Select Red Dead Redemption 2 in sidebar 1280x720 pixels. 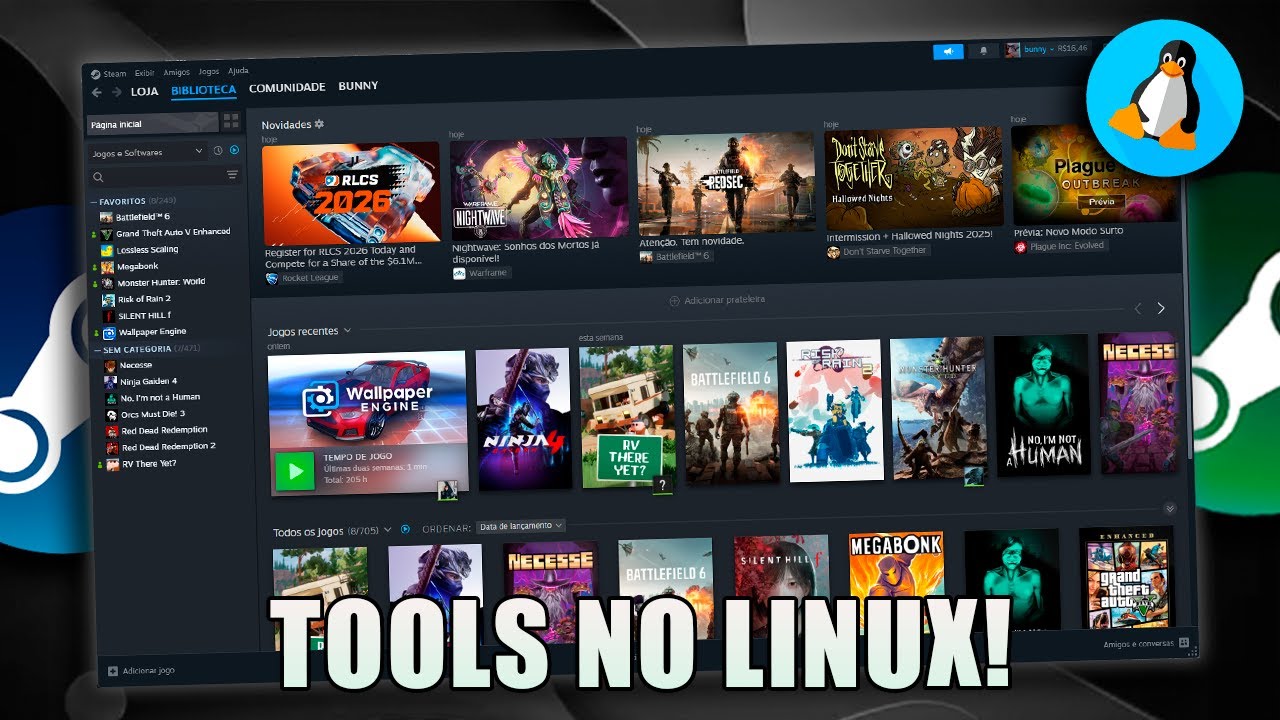161,447
